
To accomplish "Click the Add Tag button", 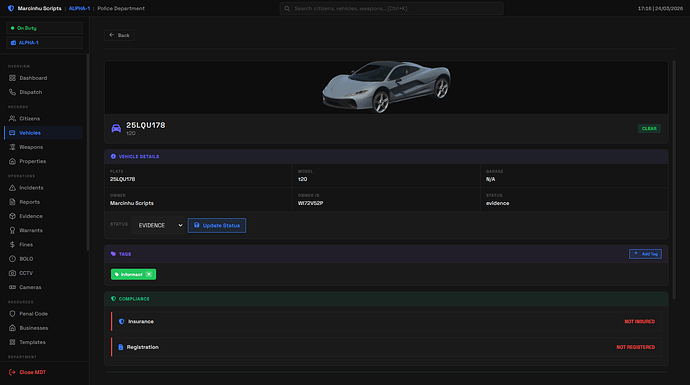I will pos(645,254).
